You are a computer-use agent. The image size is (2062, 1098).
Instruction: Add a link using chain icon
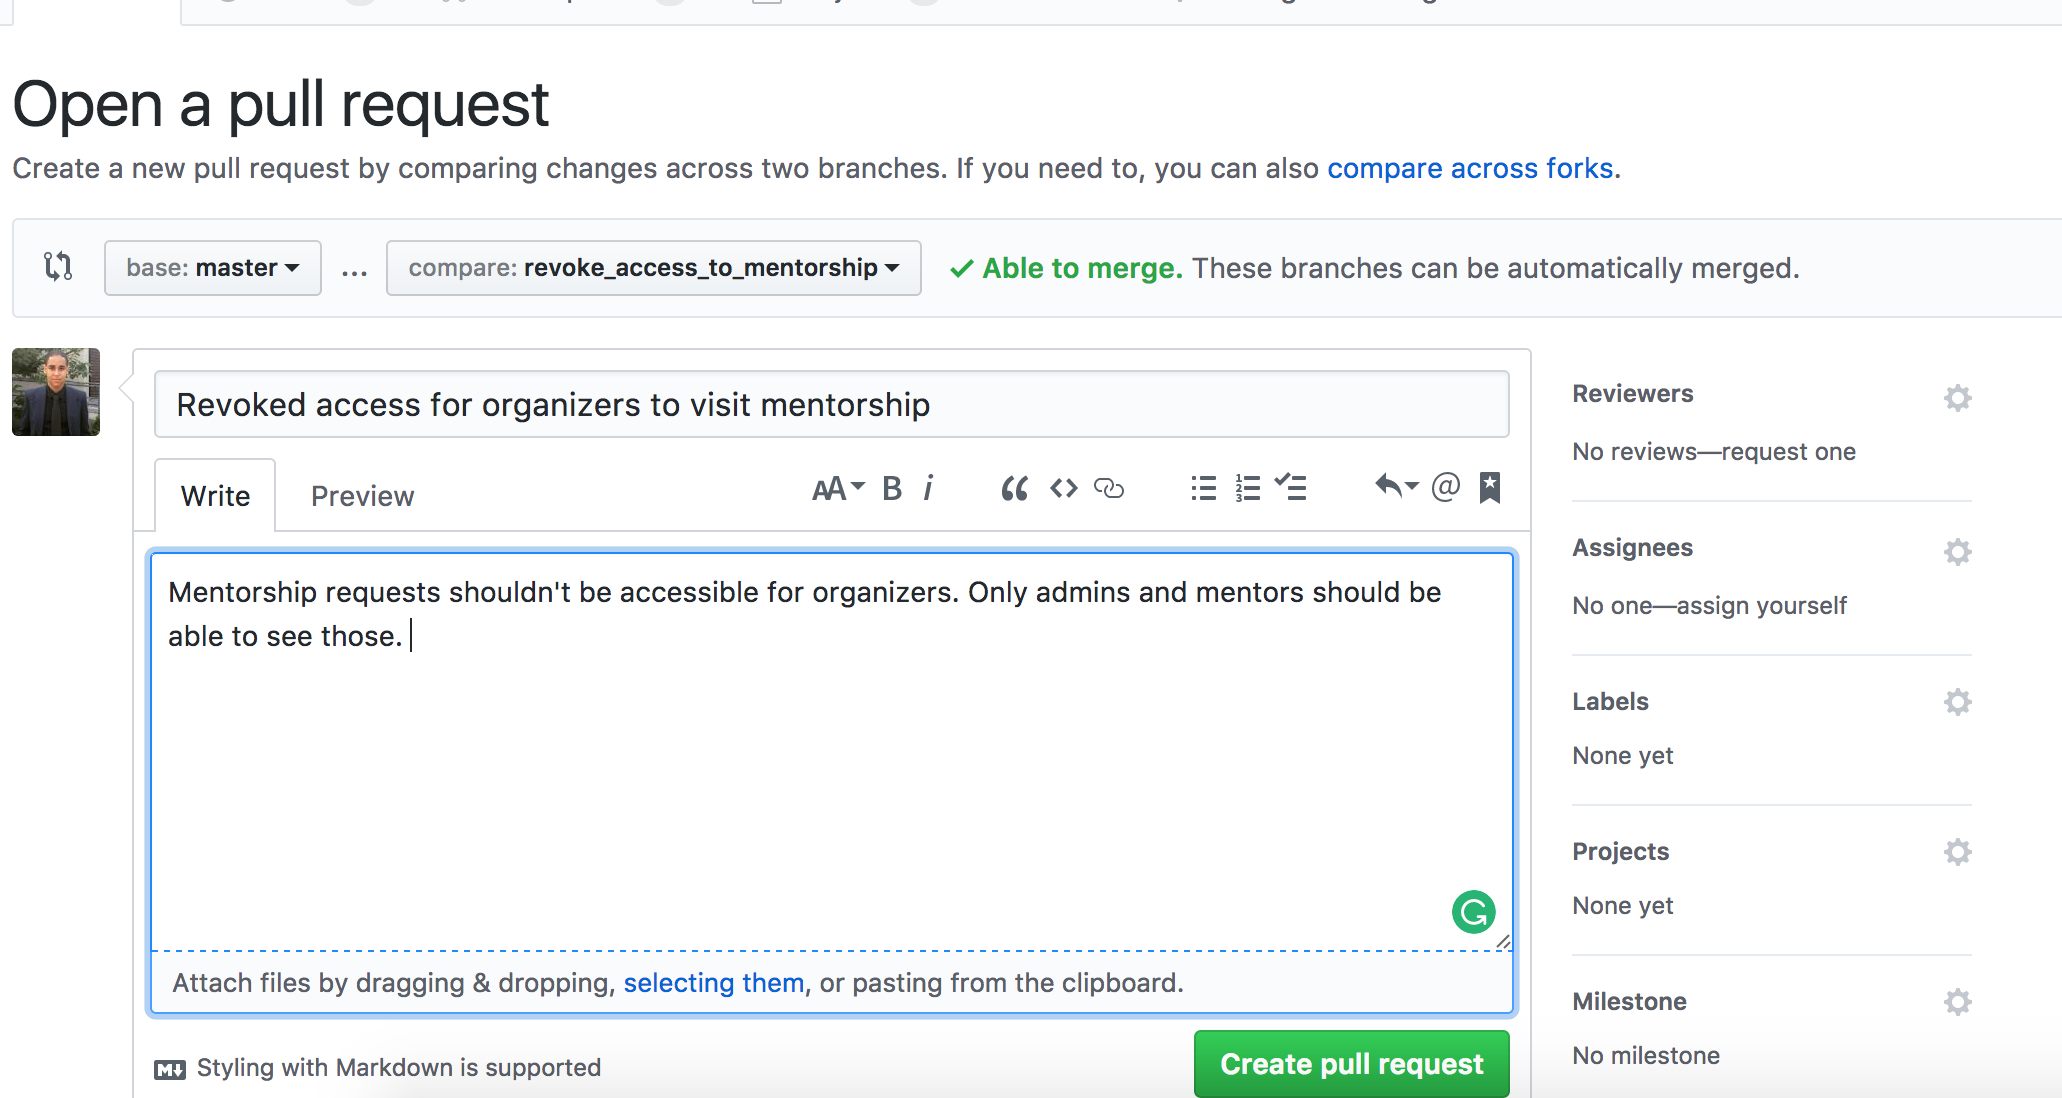tap(1109, 488)
